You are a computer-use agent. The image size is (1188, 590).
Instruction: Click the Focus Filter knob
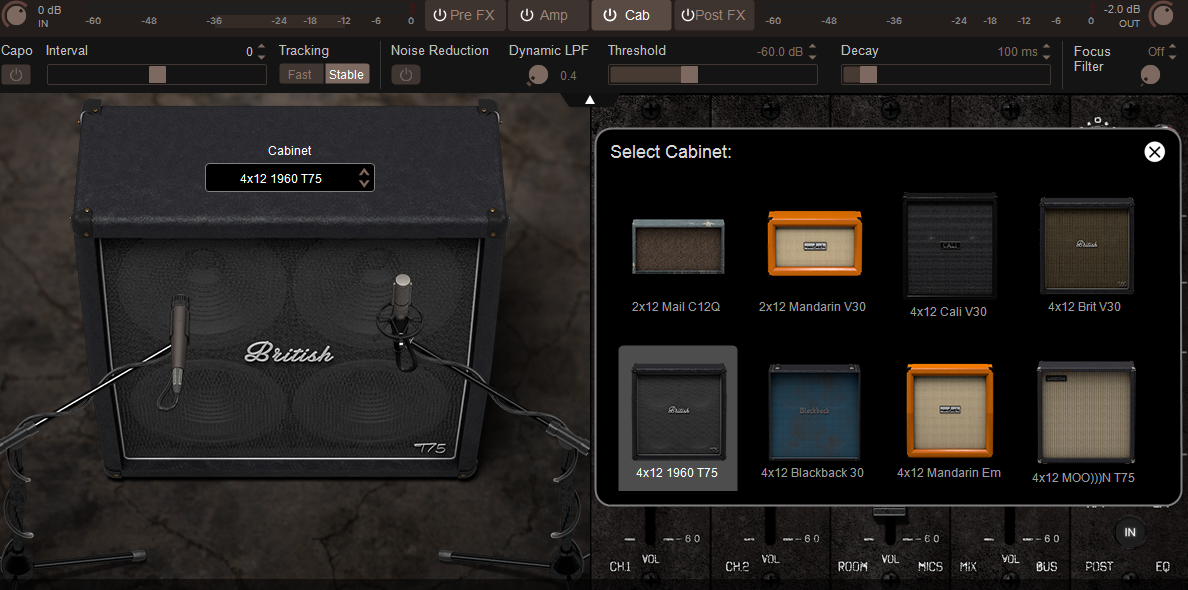coord(1149,74)
